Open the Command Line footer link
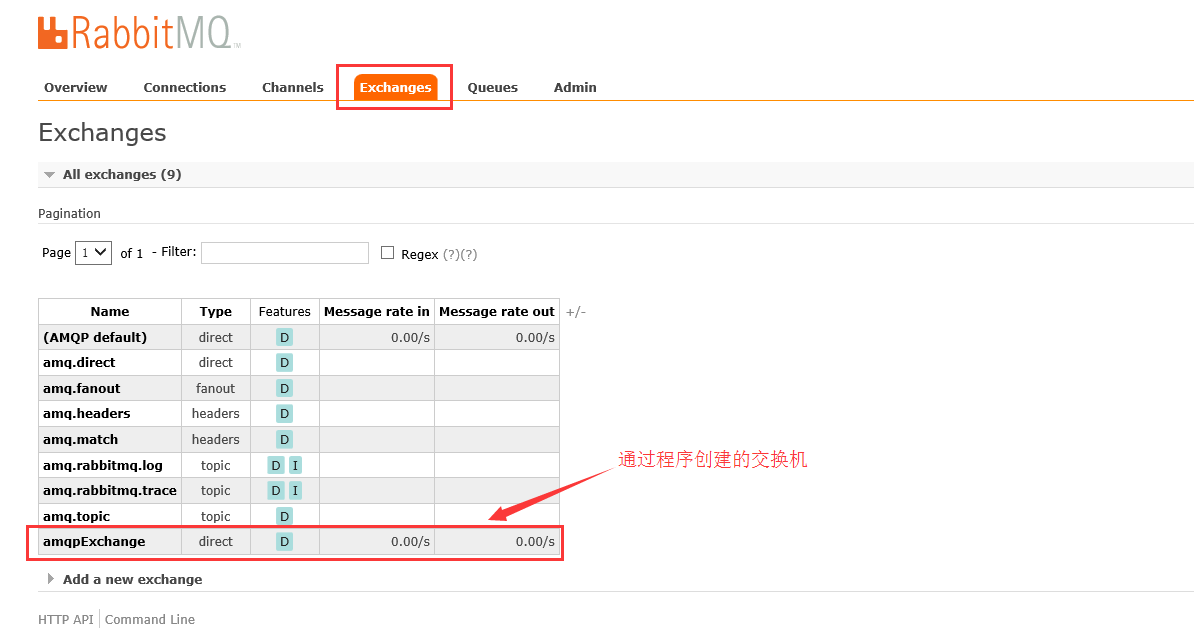The width and height of the screenshot is (1194, 644). 150,619
